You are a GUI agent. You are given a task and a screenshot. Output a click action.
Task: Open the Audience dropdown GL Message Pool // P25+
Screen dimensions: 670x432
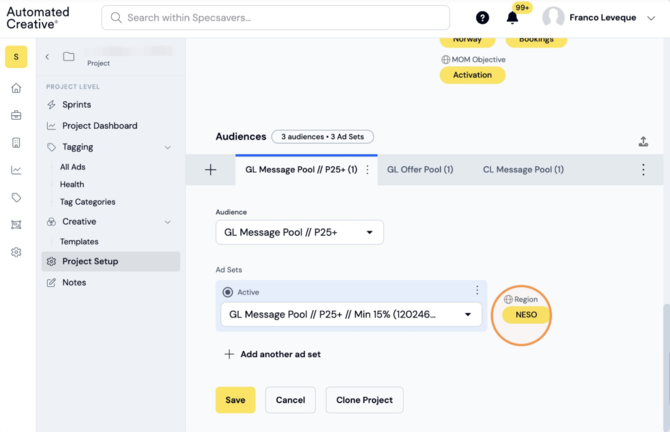click(x=300, y=232)
